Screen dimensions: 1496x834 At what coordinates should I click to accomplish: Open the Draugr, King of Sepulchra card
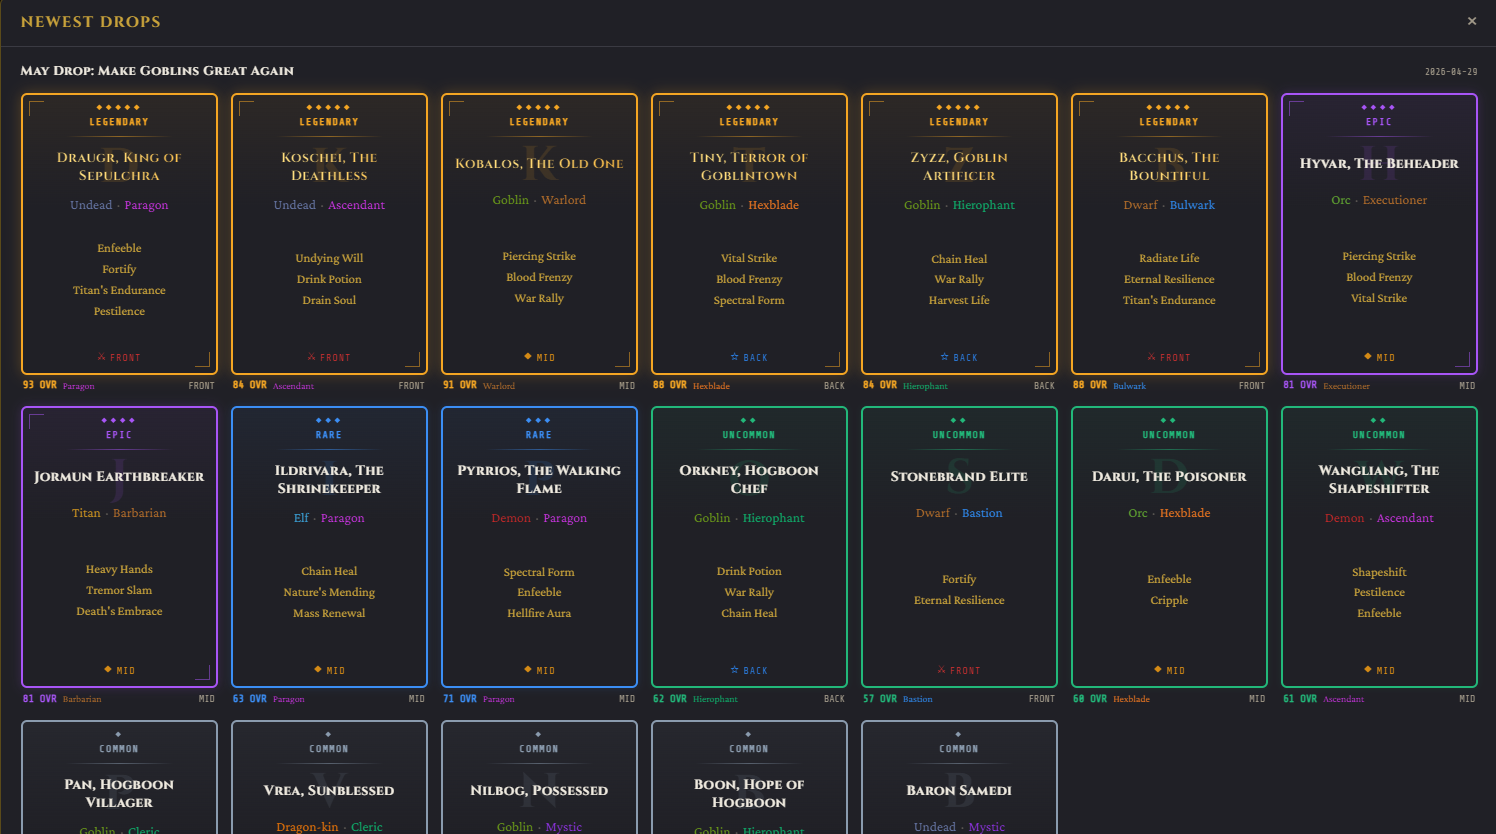119,234
